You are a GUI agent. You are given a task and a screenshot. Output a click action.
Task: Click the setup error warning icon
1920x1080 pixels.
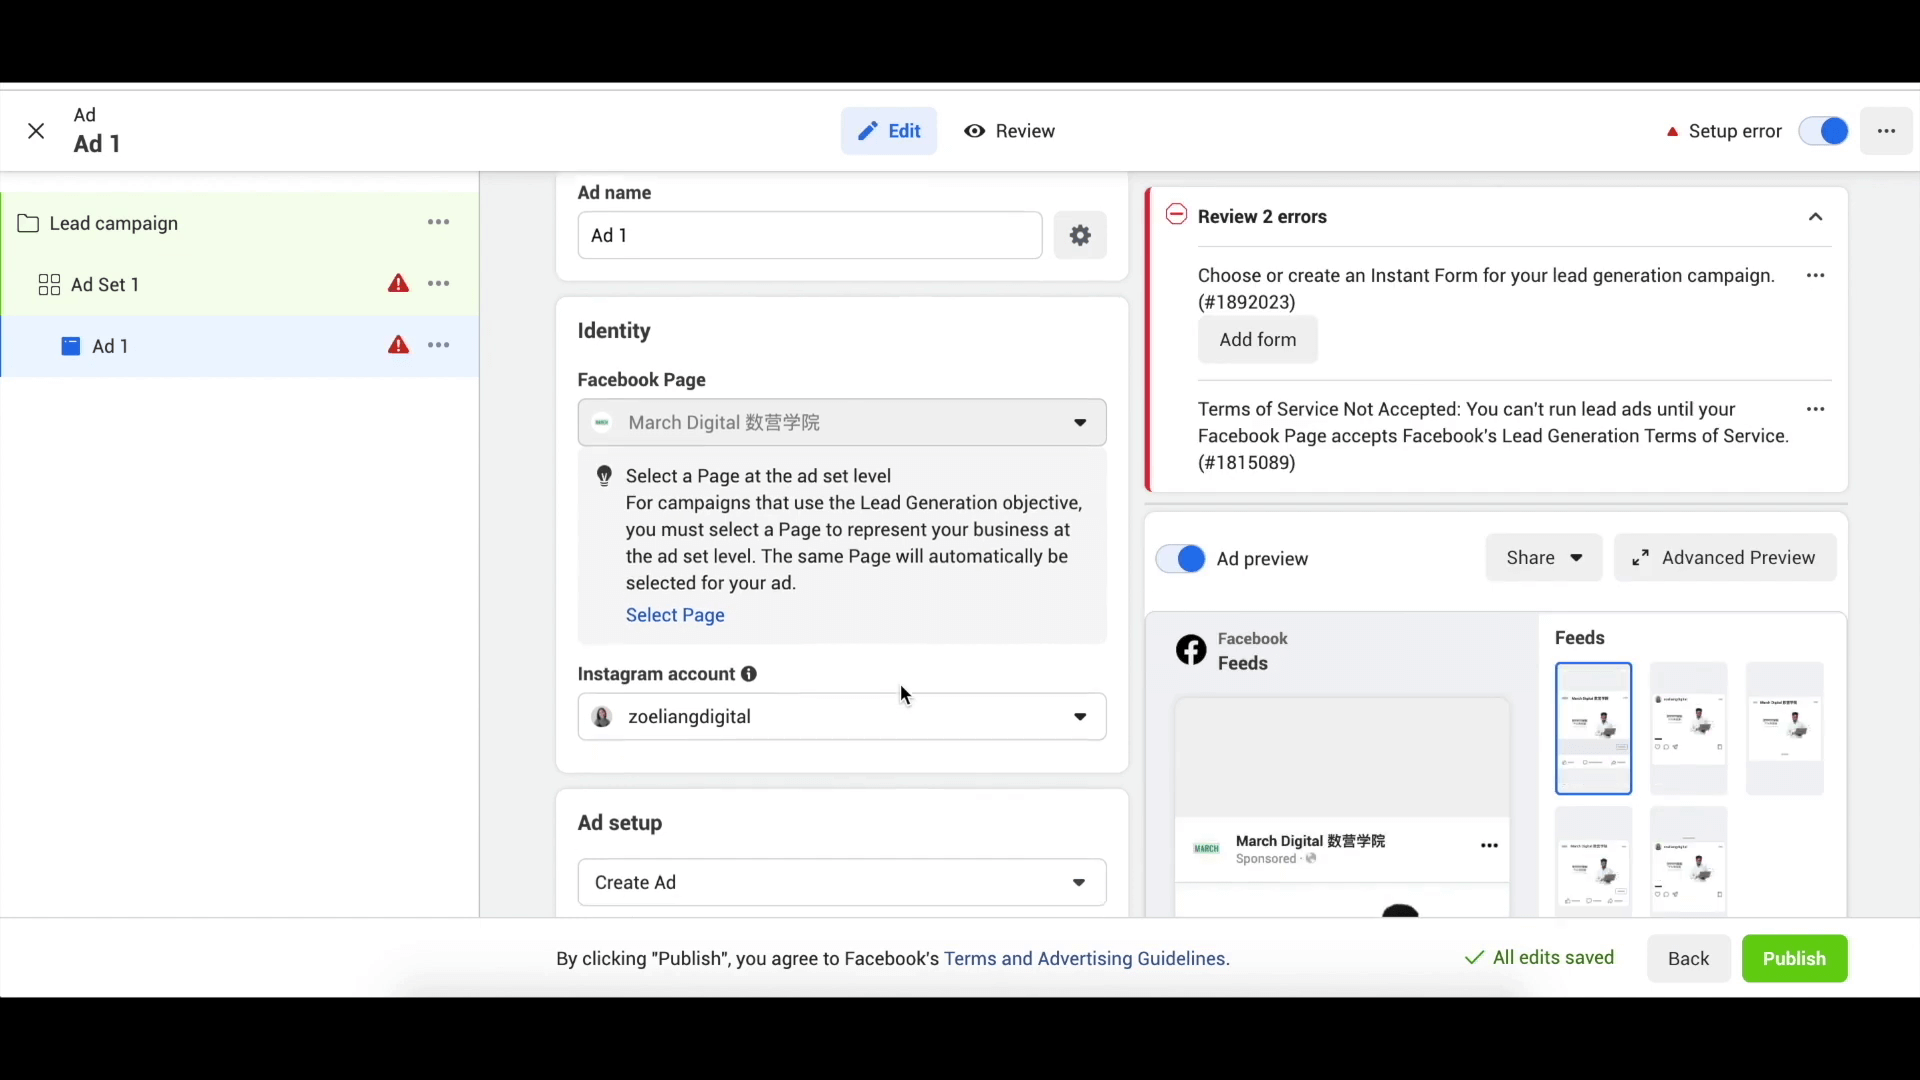pos(1673,131)
